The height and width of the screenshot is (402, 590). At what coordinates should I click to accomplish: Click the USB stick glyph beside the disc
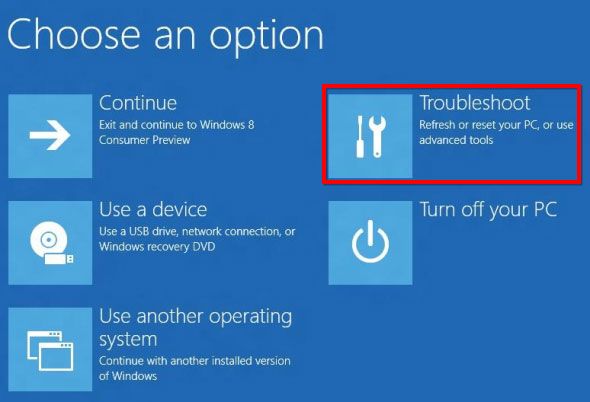(59, 259)
